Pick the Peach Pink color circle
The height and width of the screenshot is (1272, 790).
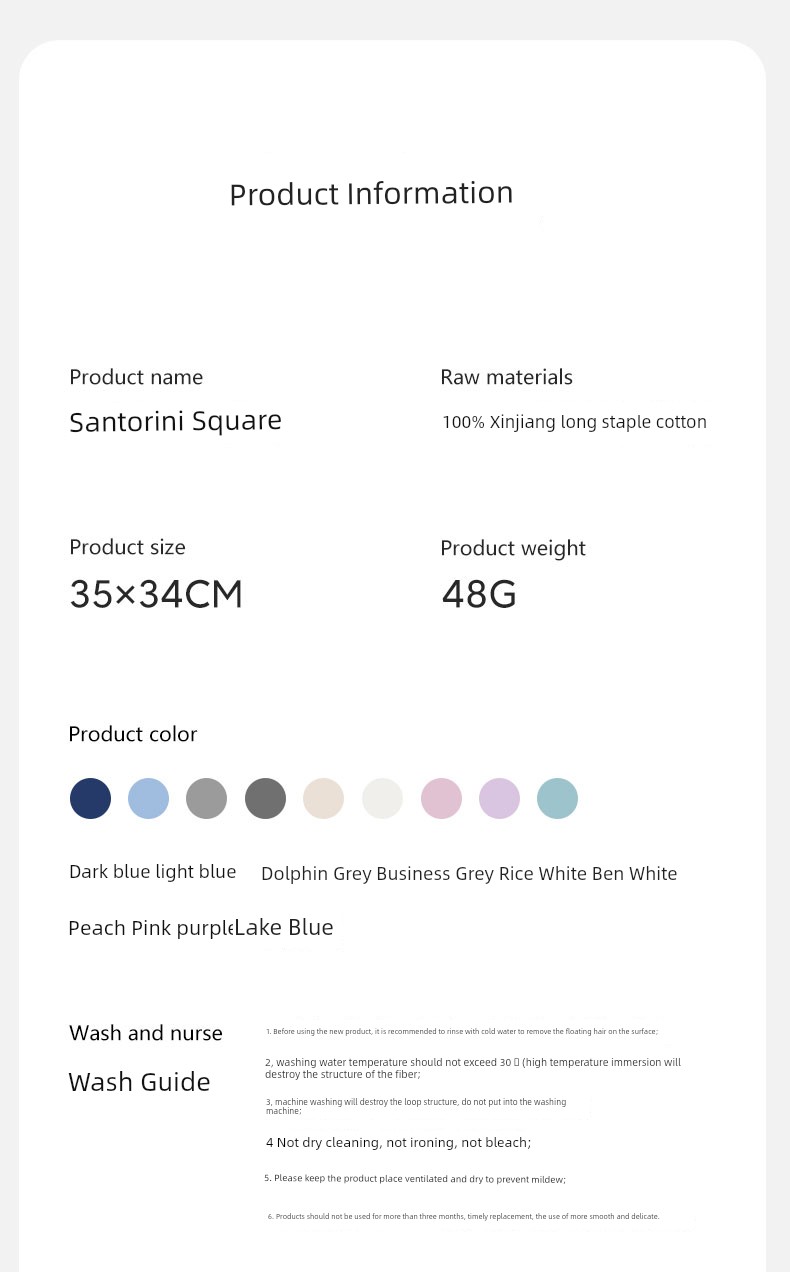[441, 798]
